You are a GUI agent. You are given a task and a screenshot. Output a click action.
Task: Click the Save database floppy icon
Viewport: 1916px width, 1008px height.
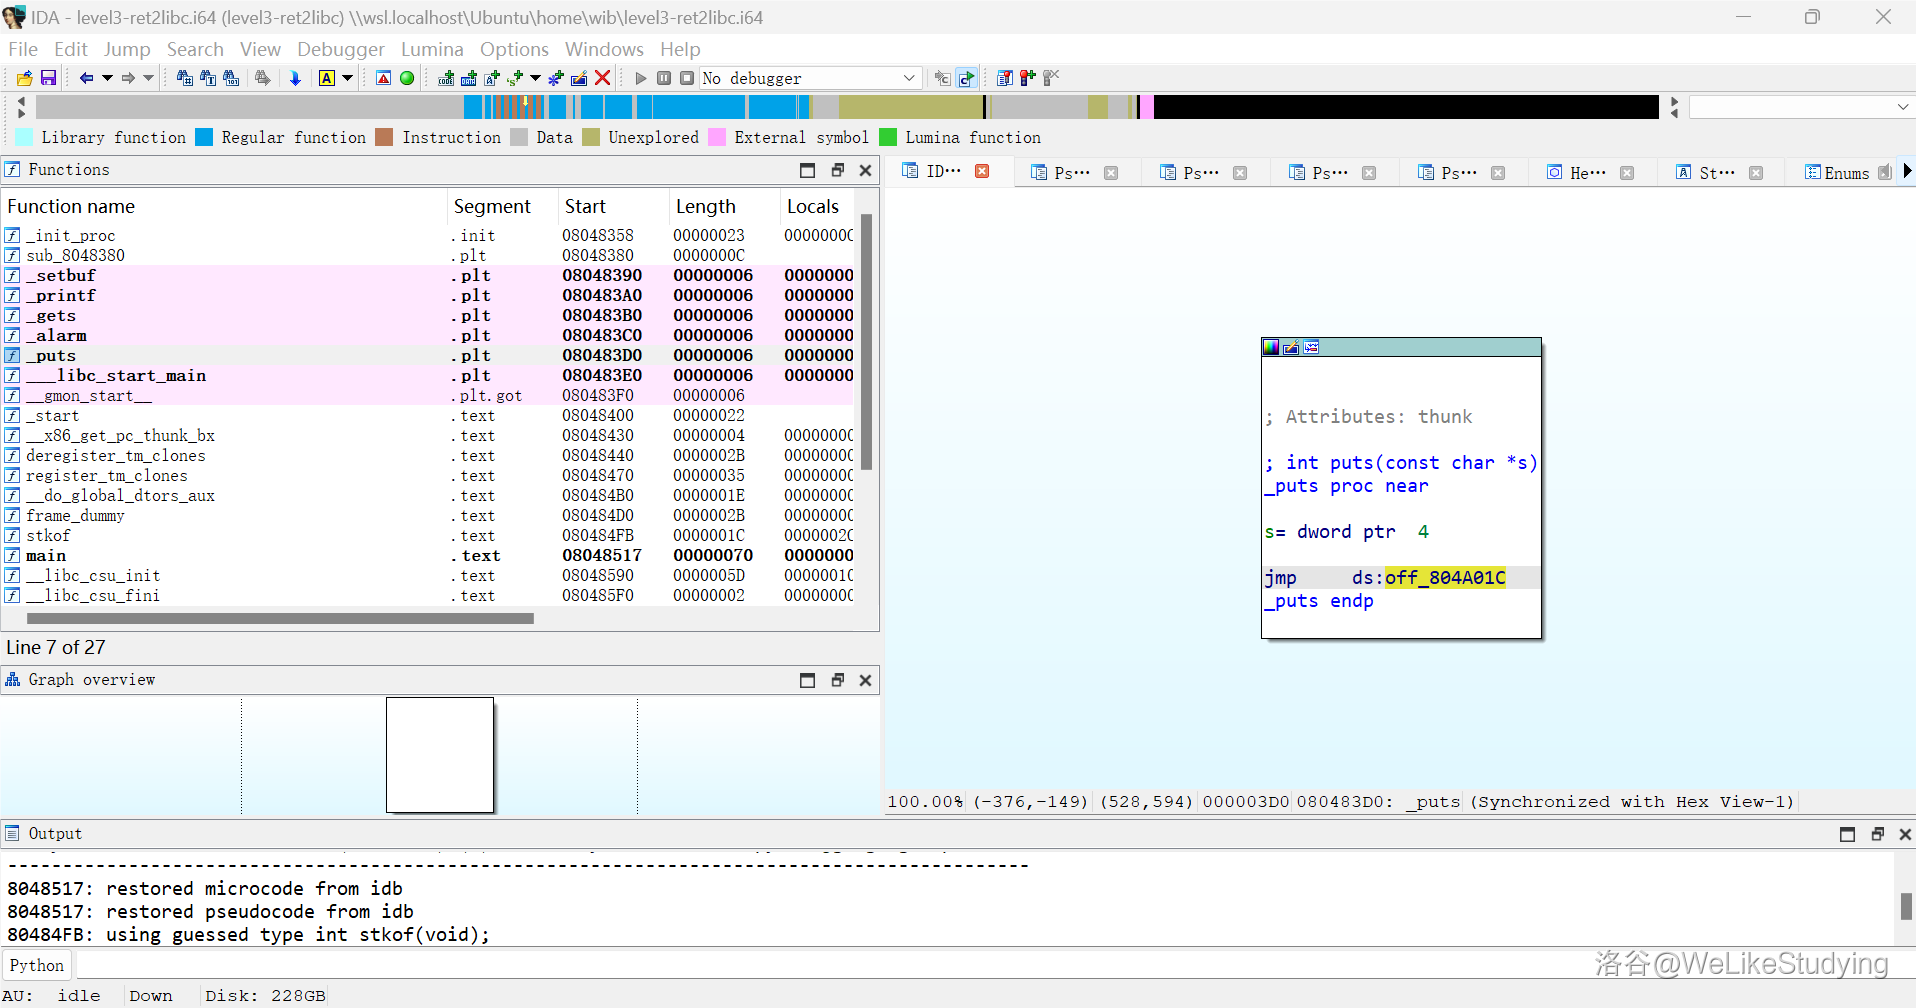click(47, 78)
